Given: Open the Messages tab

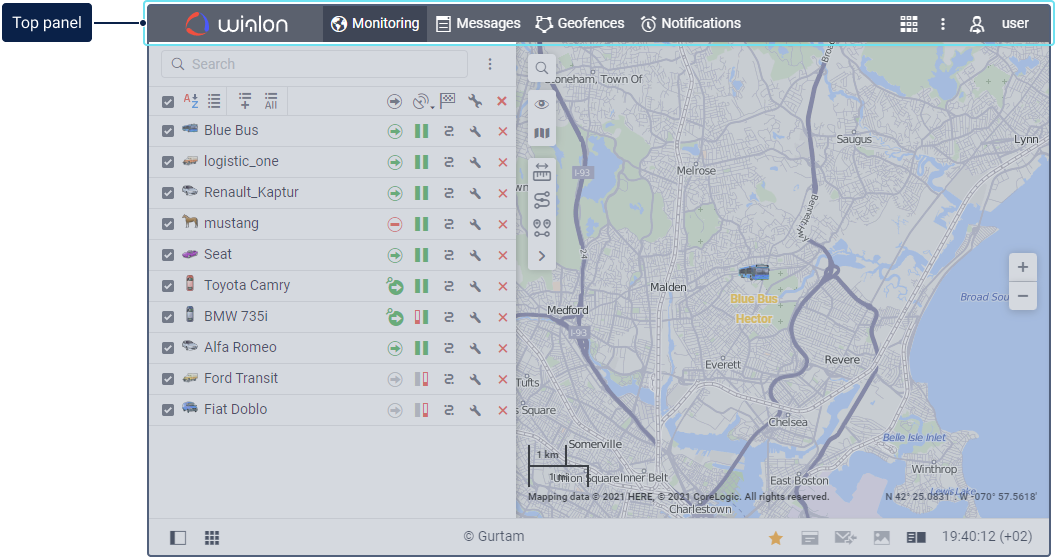Looking at the screenshot, I should pos(478,24).
